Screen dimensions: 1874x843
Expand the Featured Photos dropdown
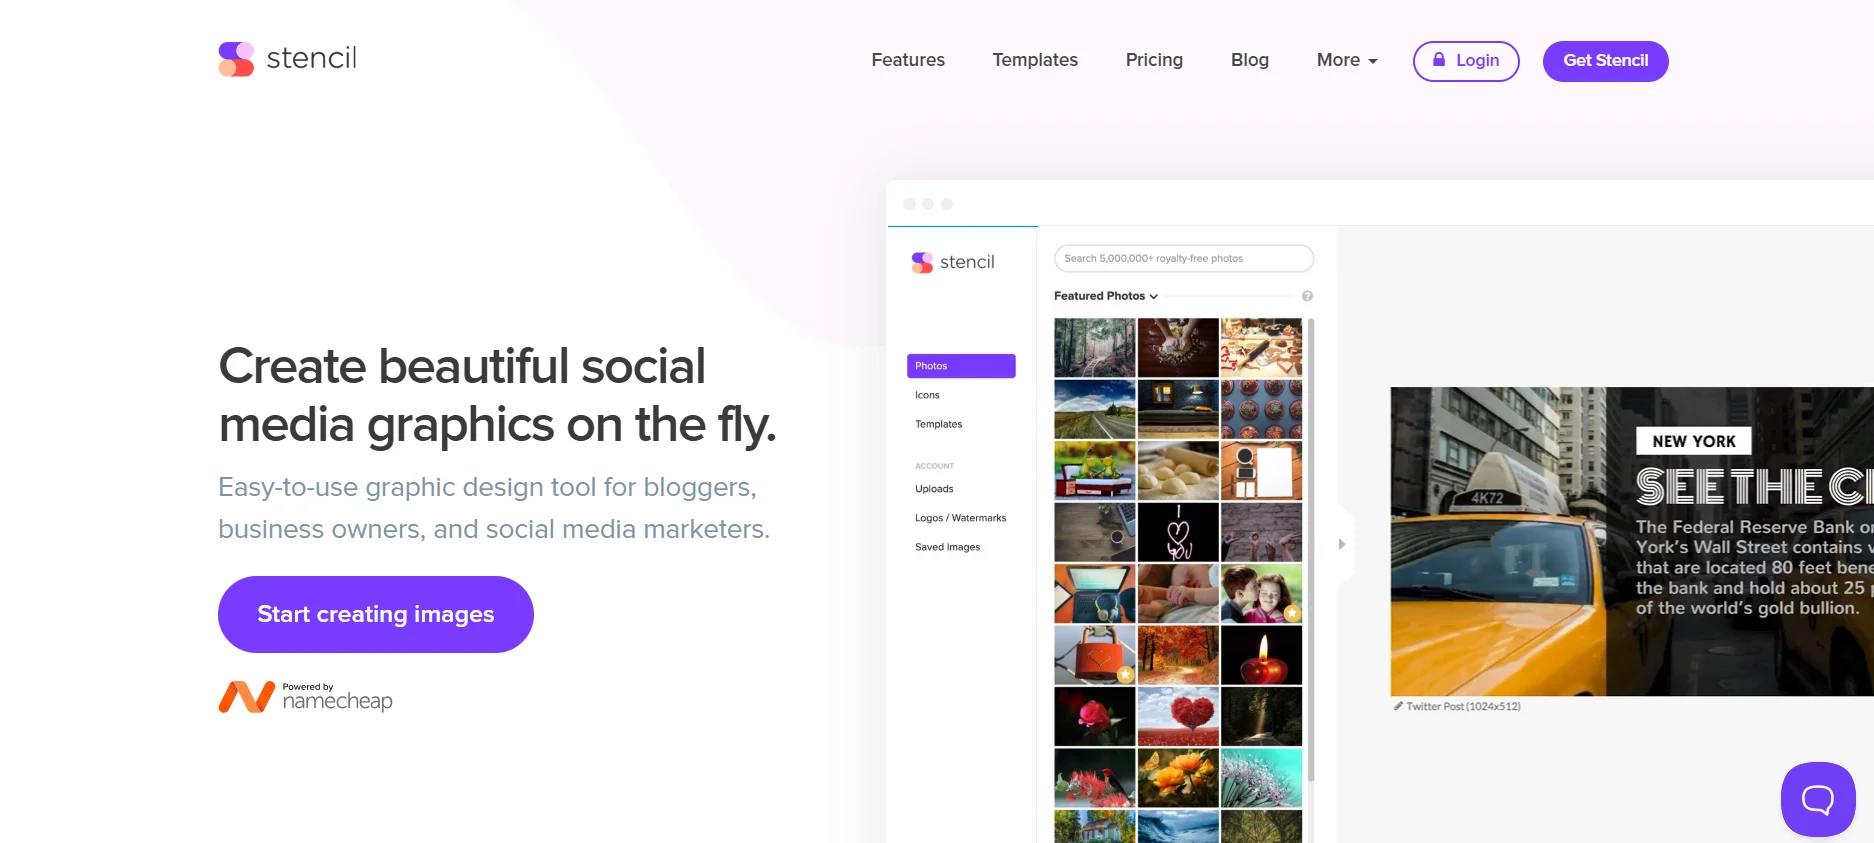(x=1106, y=296)
